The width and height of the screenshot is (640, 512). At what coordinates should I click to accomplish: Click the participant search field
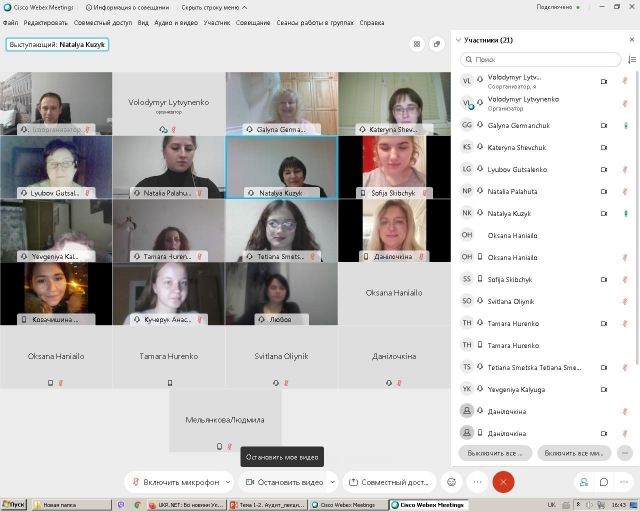point(540,60)
